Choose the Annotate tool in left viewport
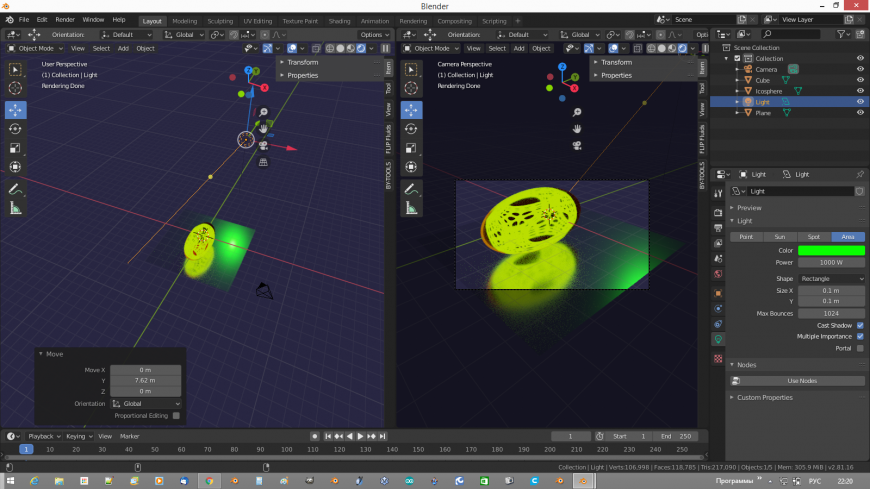Image resolution: width=870 pixels, height=489 pixels. point(16,188)
